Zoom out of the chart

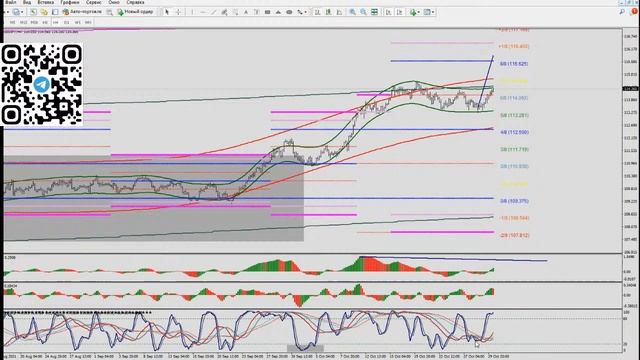pyautogui.click(x=363, y=12)
